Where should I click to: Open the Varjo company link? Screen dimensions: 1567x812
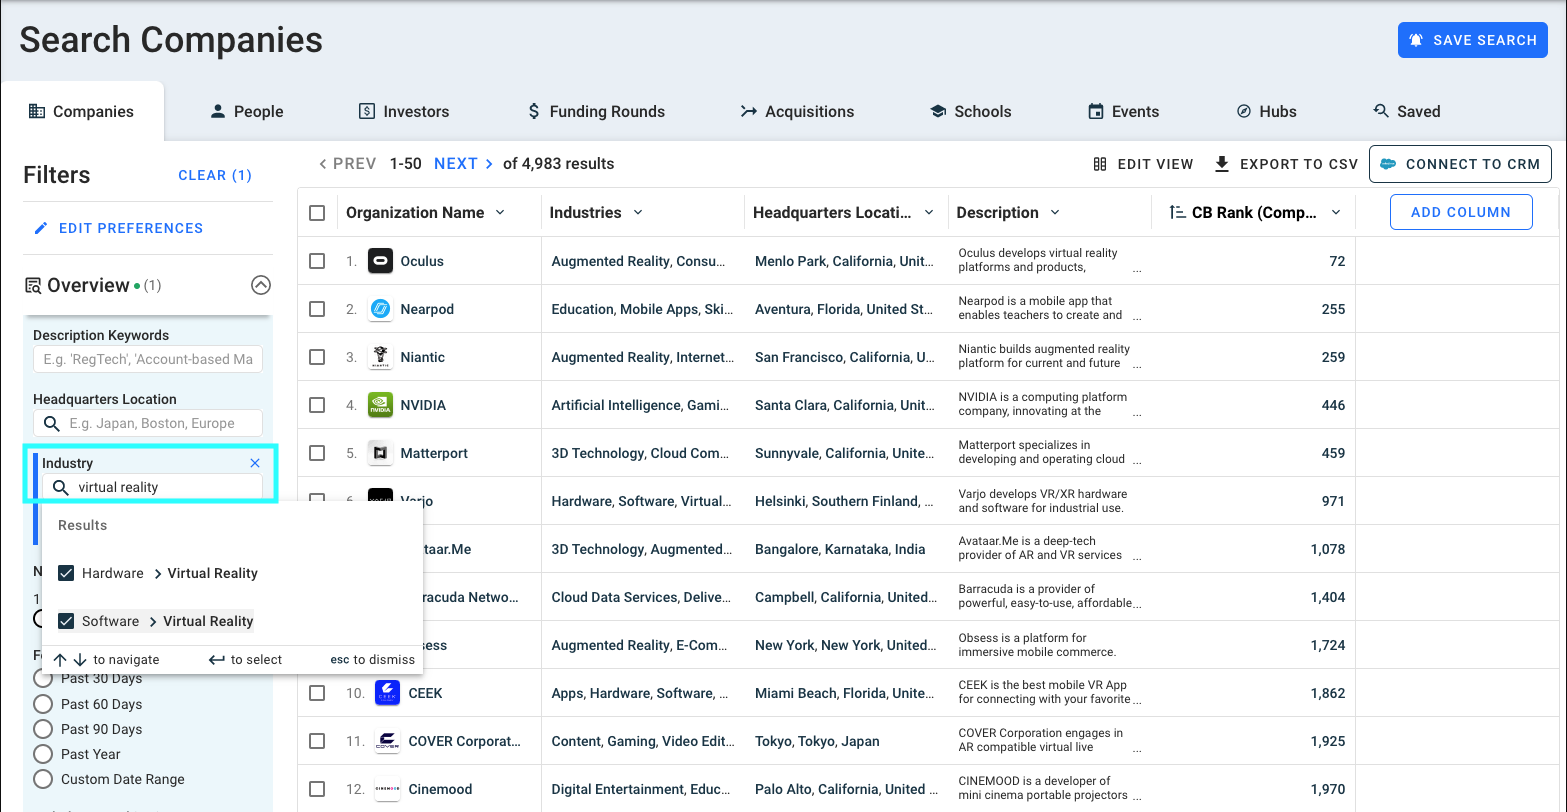[416, 501]
